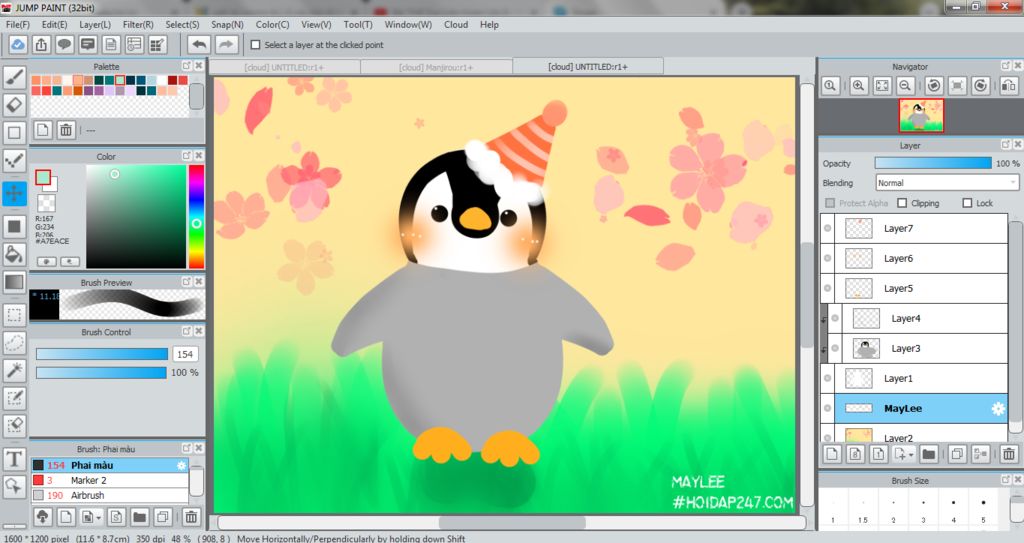
Task: Delete brush with trash icon in Brush panel
Action: pyautogui.click(x=191, y=517)
